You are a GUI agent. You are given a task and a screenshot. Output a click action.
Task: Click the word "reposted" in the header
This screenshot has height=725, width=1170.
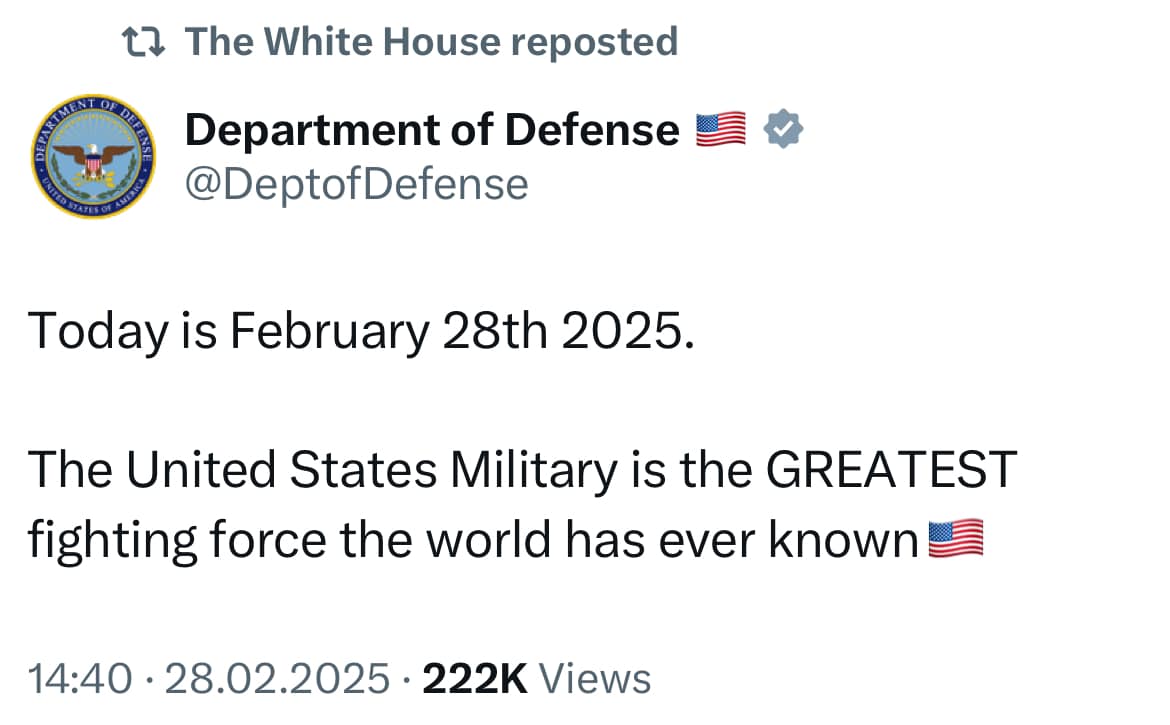[593, 41]
